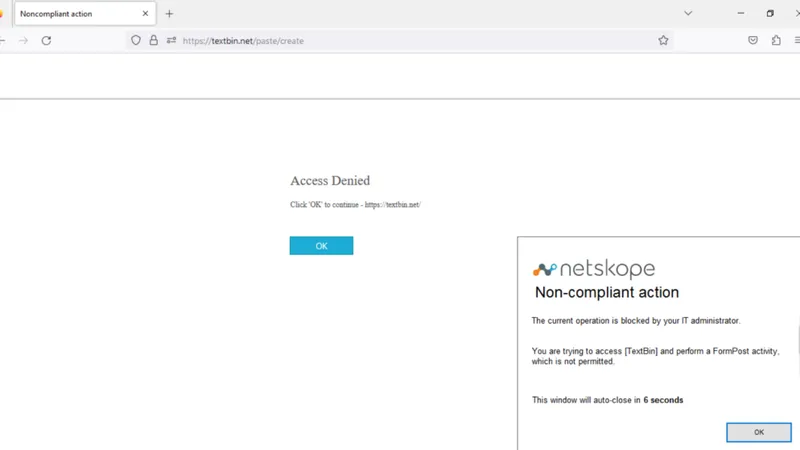Bookmark this page with the star icon
The width and height of the screenshot is (800, 450).
(x=663, y=40)
